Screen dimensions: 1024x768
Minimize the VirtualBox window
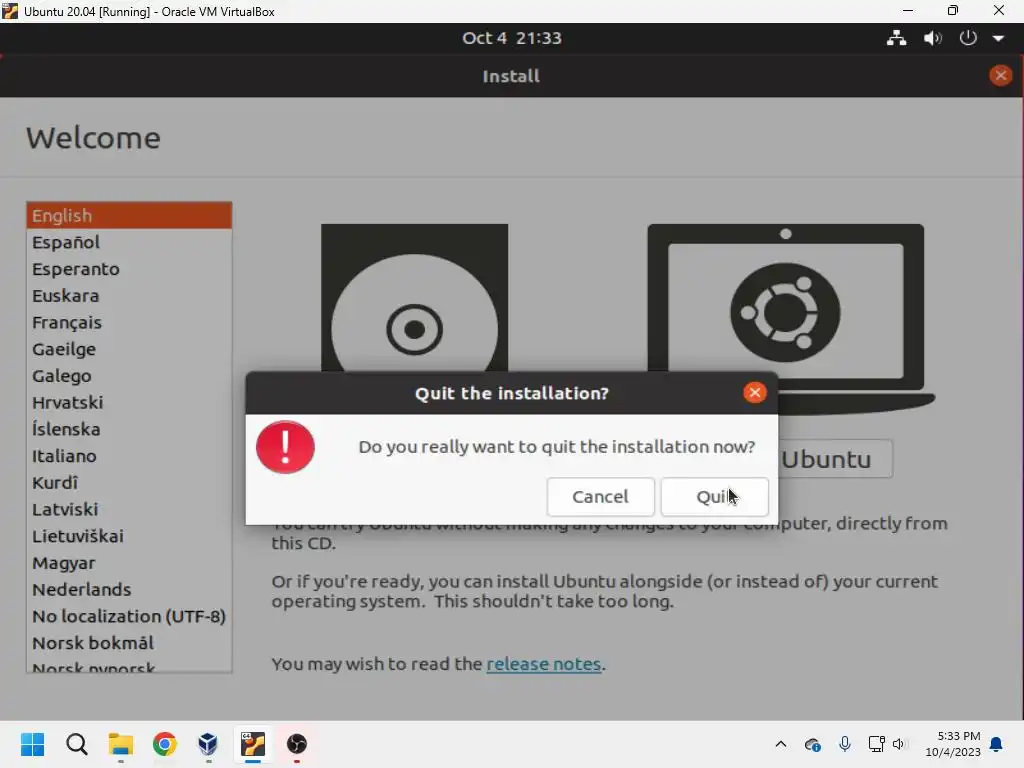908,10
